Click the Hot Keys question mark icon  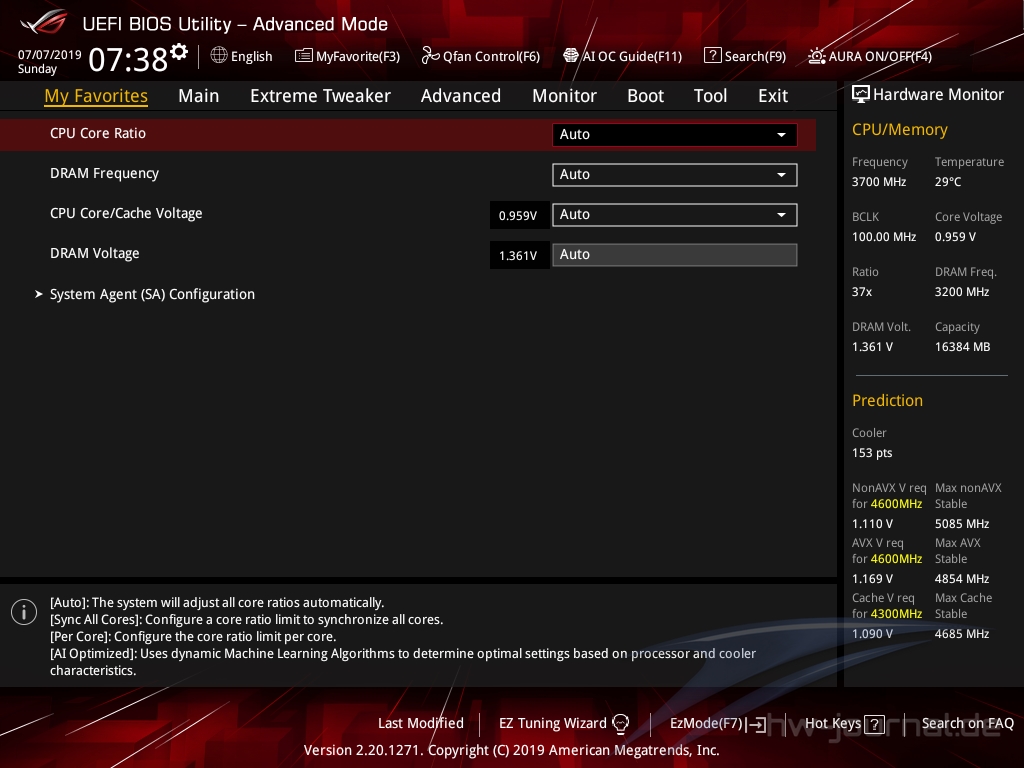pyautogui.click(x=874, y=724)
